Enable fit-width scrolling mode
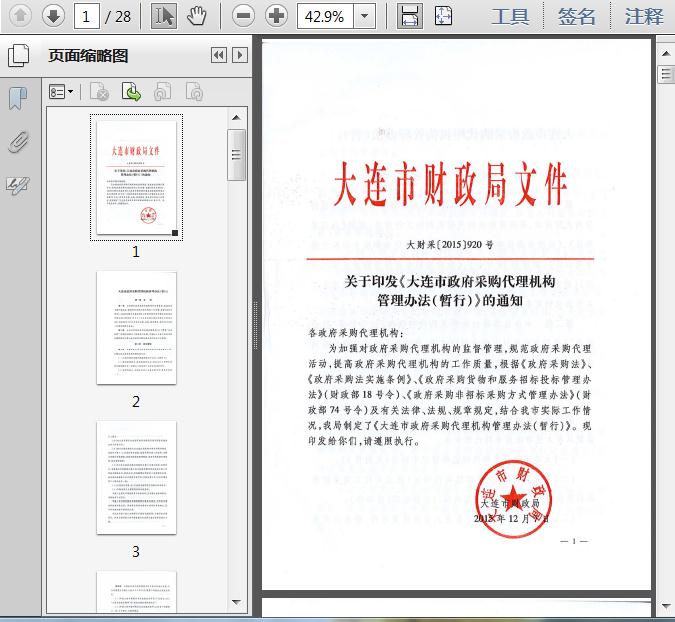This screenshot has width=675, height=622. point(409,16)
